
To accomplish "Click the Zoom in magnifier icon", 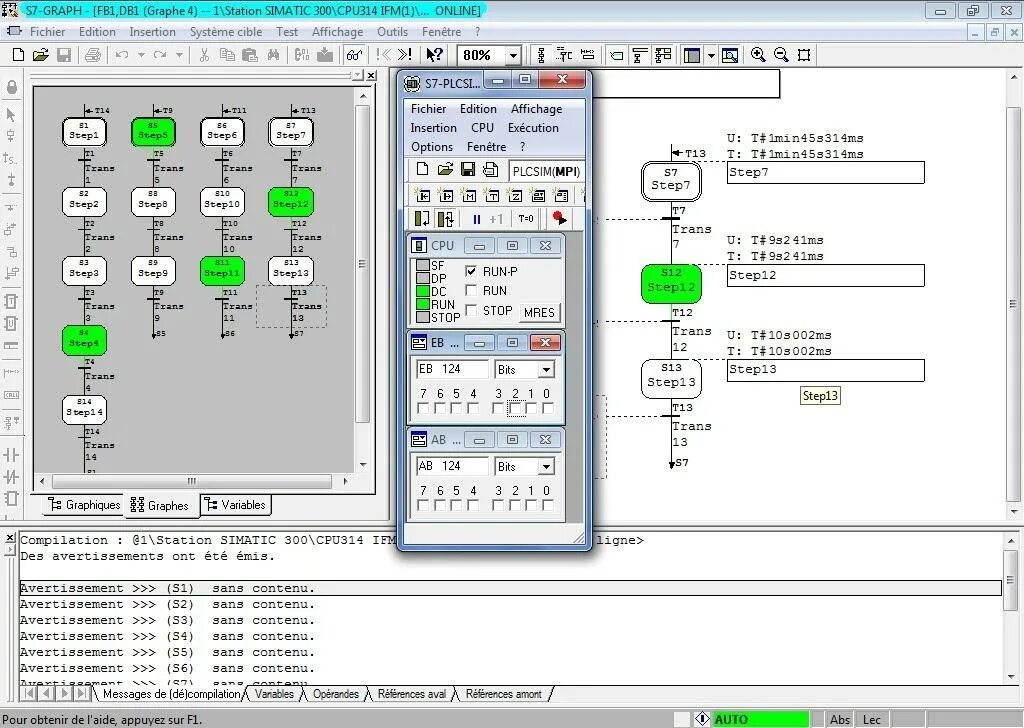I will [x=758, y=55].
